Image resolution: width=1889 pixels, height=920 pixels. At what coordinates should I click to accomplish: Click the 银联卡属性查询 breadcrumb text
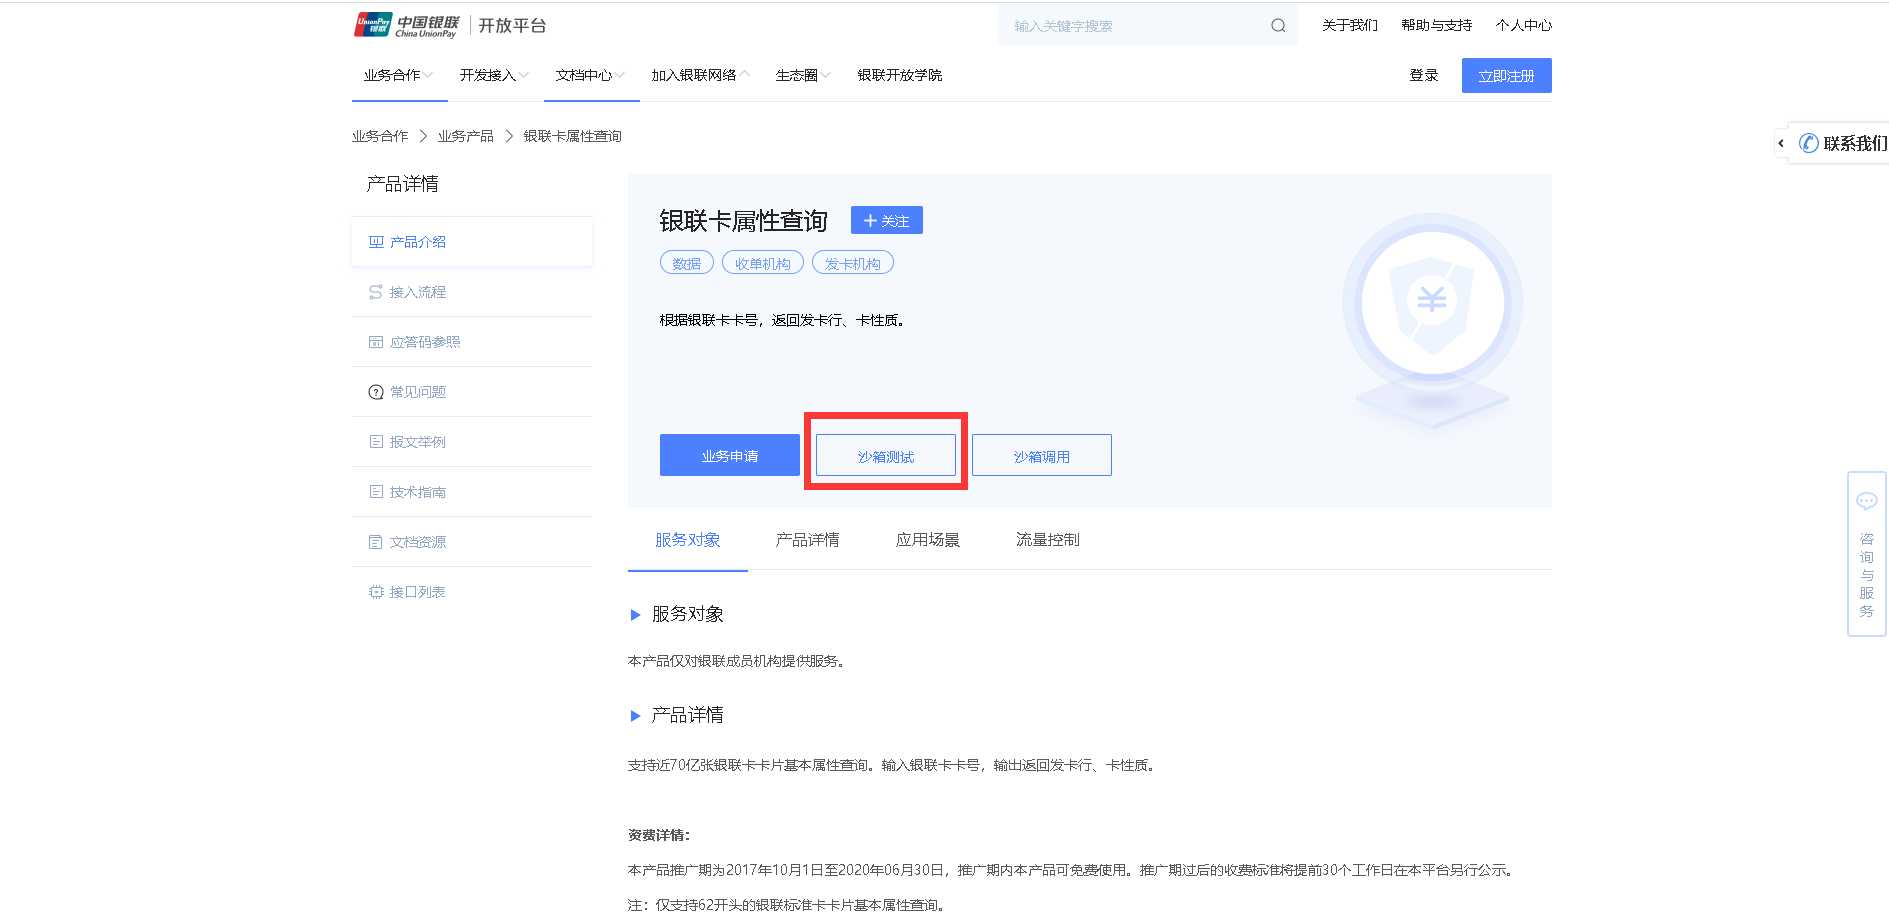(x=573, y=136)
